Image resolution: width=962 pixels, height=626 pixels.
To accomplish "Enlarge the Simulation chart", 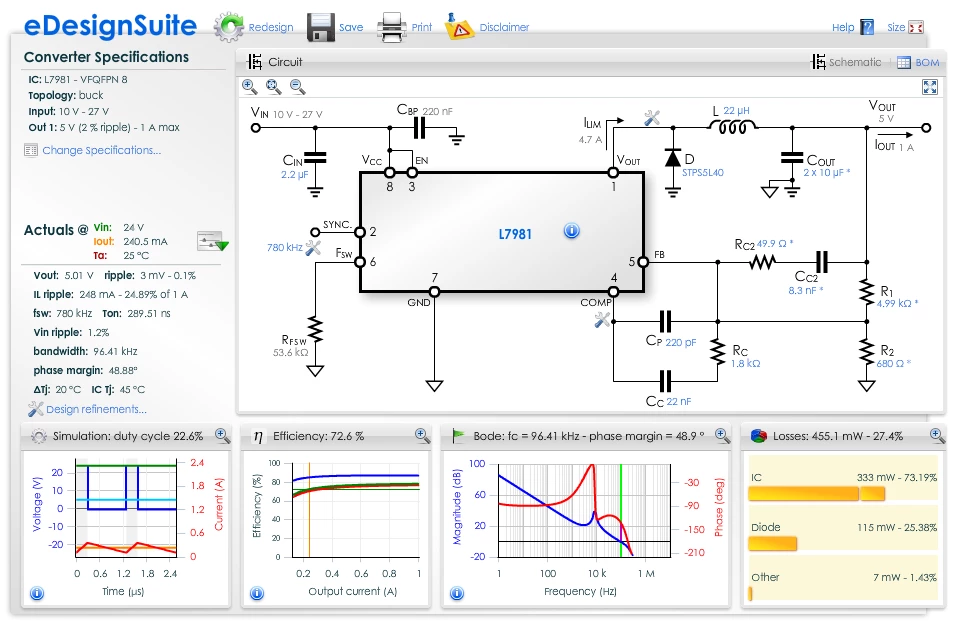I will (x=222, y=436).
